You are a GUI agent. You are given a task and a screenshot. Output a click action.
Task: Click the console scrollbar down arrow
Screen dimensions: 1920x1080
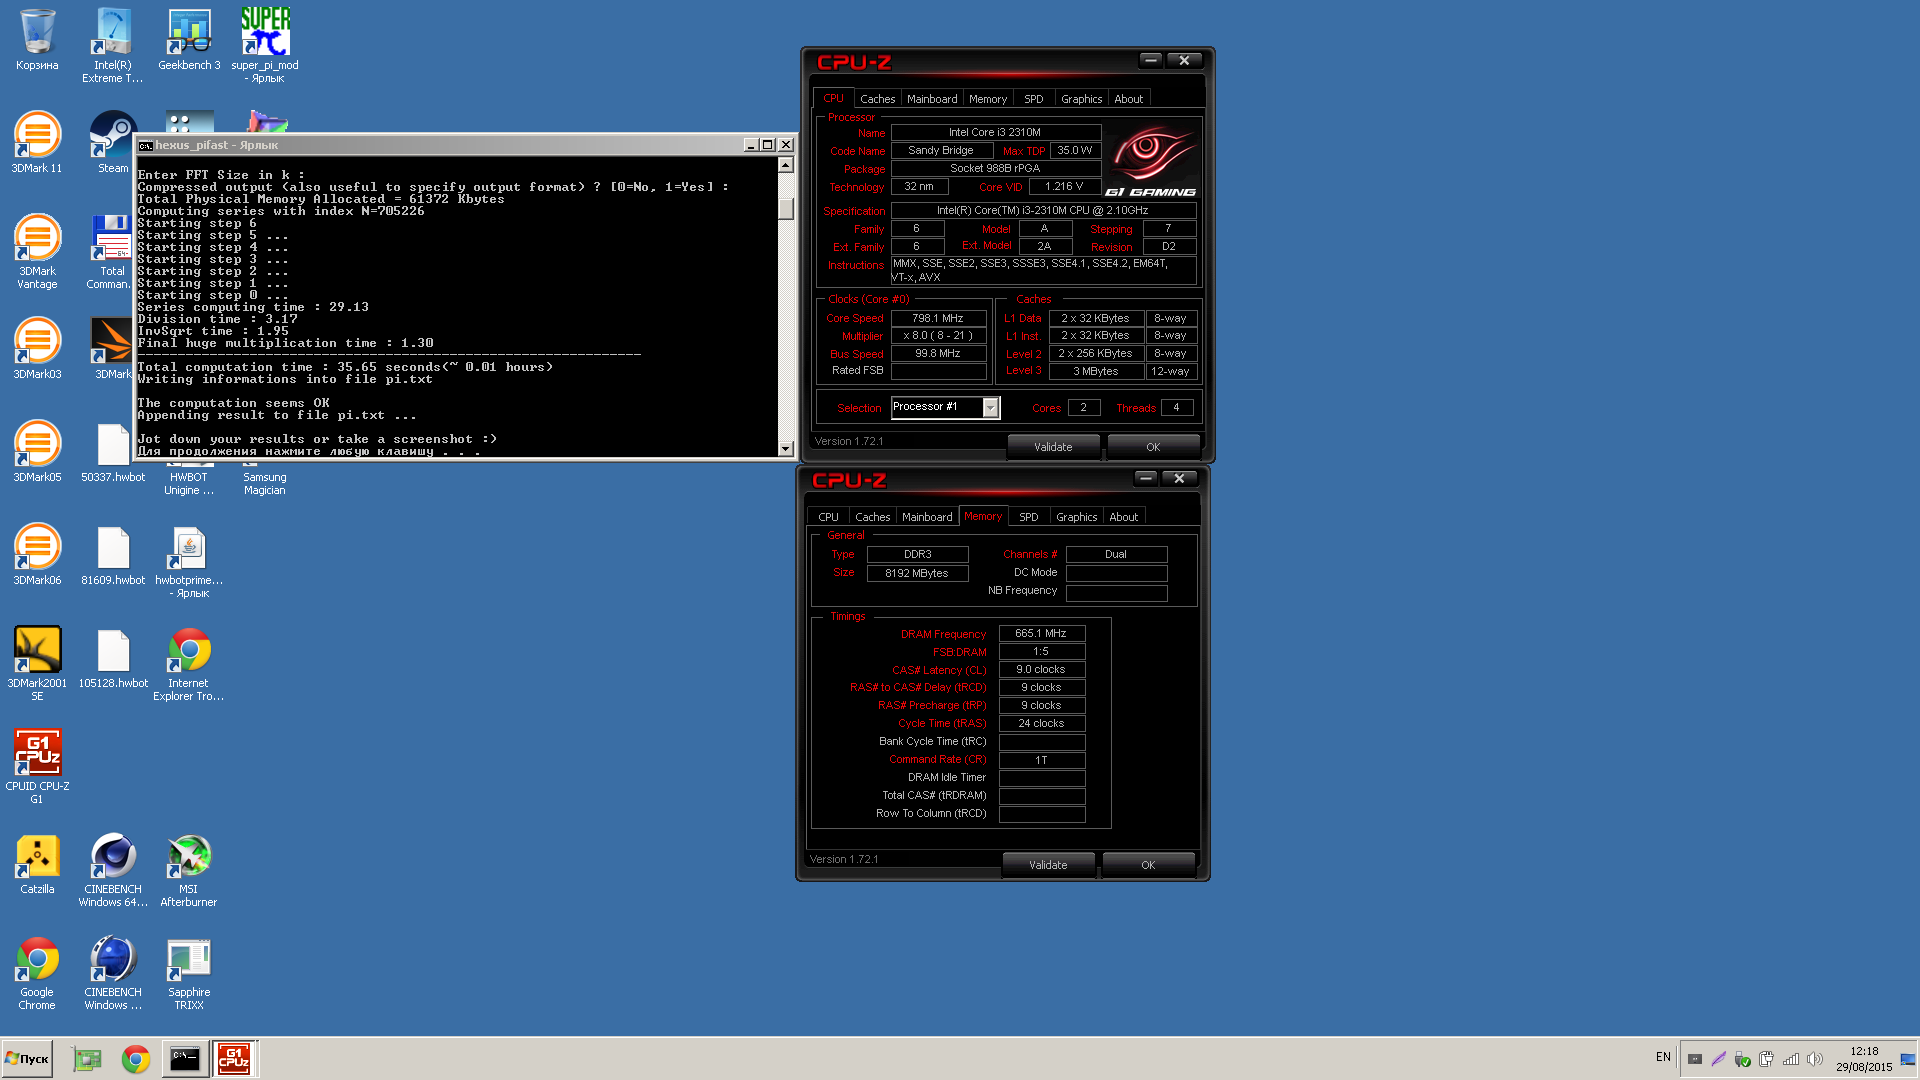pyautogui.click(x=786, y=449)
